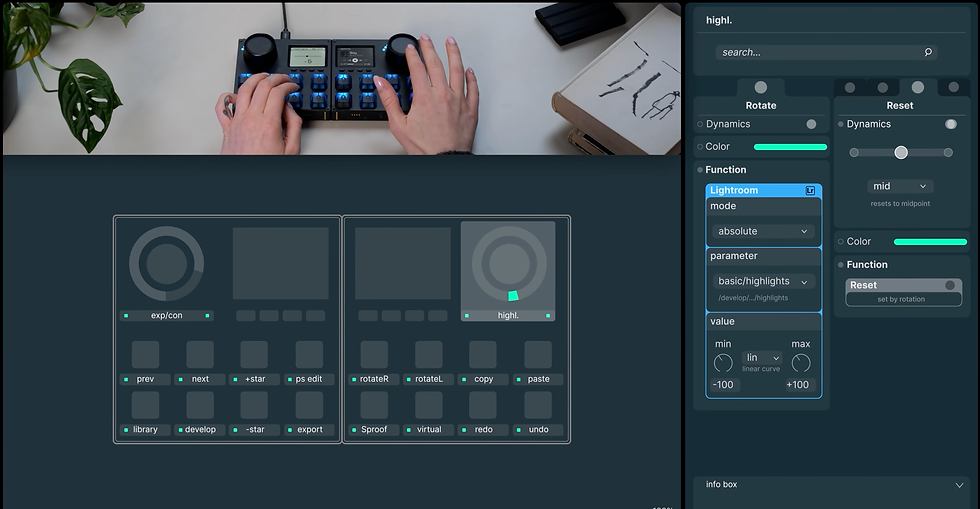Click into the search field
Screen dimensions: 980x509
tap(826, 53)
